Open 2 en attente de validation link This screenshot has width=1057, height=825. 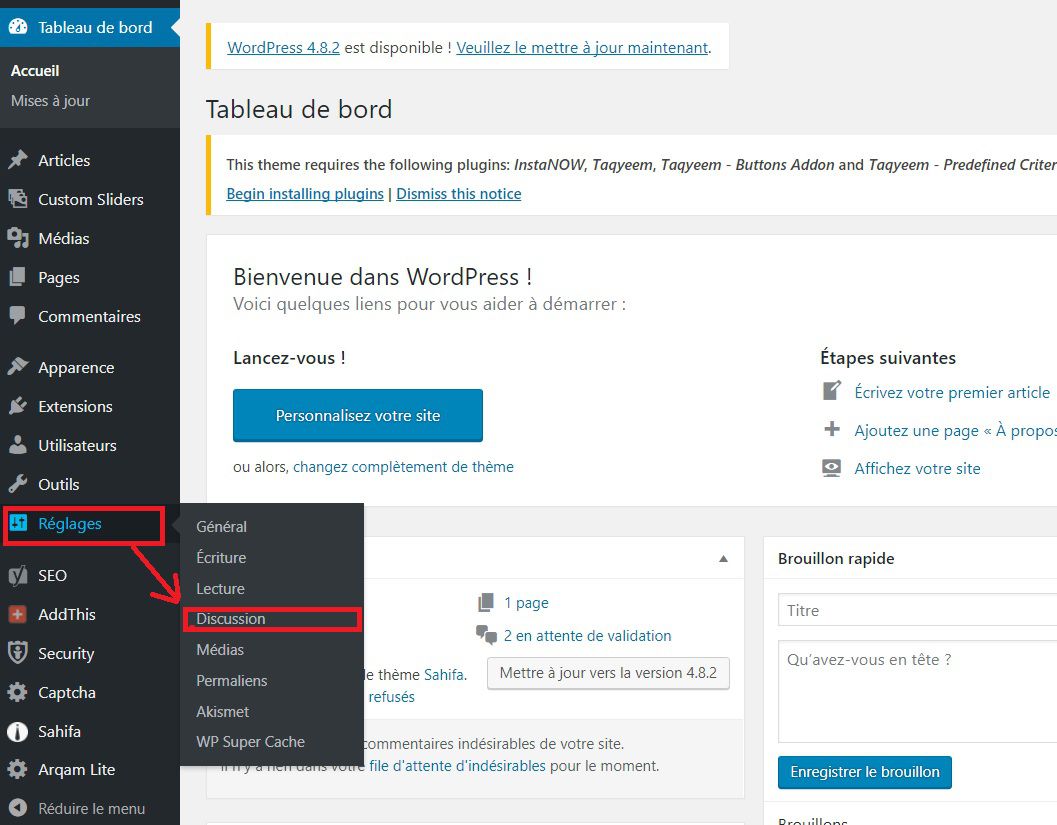pyautogui.click(x=587, y=636)
